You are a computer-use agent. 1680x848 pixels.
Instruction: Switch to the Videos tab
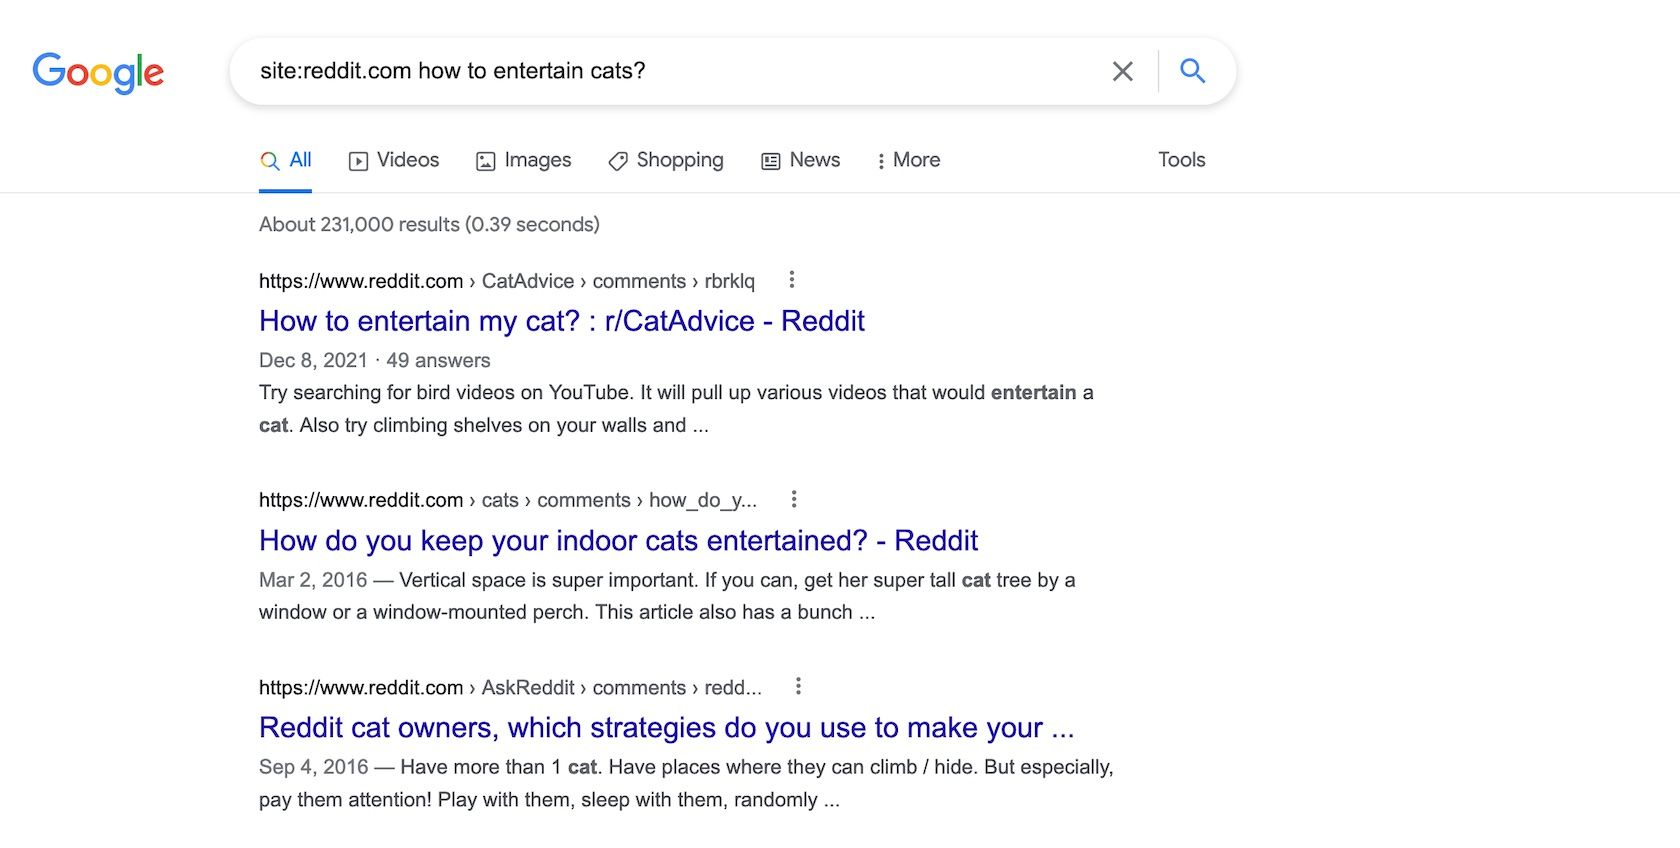pyautogui.click(x=394, y=160)
